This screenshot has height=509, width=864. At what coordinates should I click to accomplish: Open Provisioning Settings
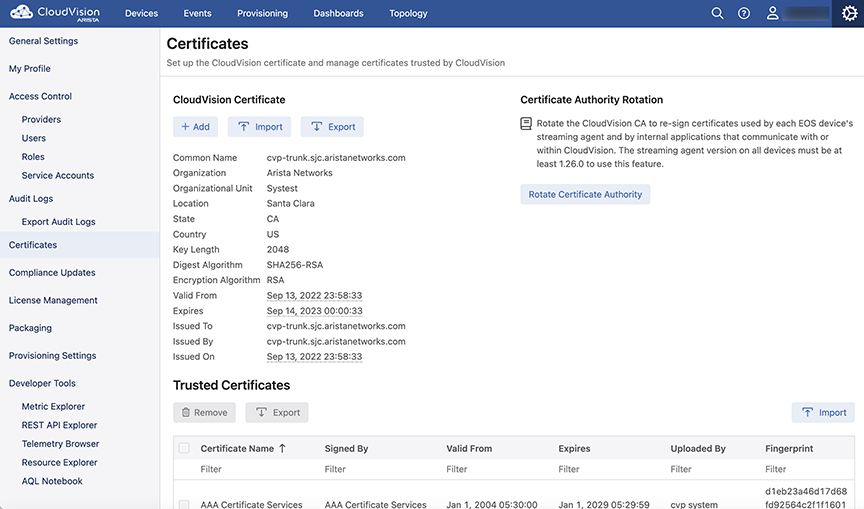tap(52, 355)
